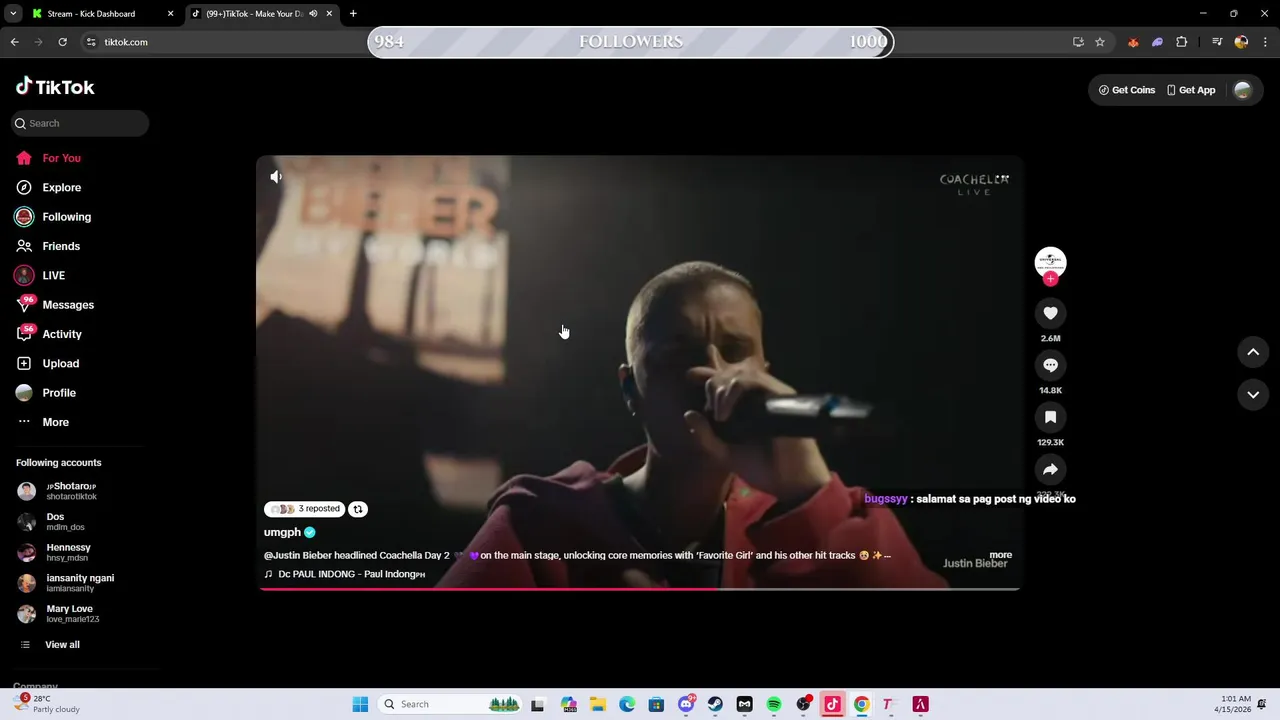The width and height of the screenshot is (1280, 720).
Task: Open the purple ghost extension
Action: tap(1157, 42)
